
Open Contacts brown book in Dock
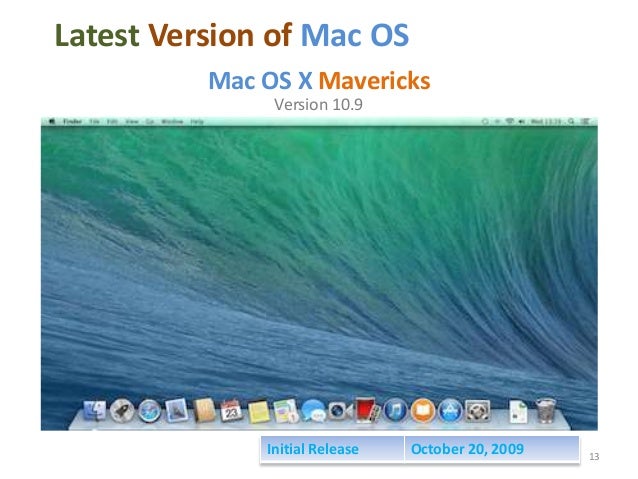coord(204,410)
